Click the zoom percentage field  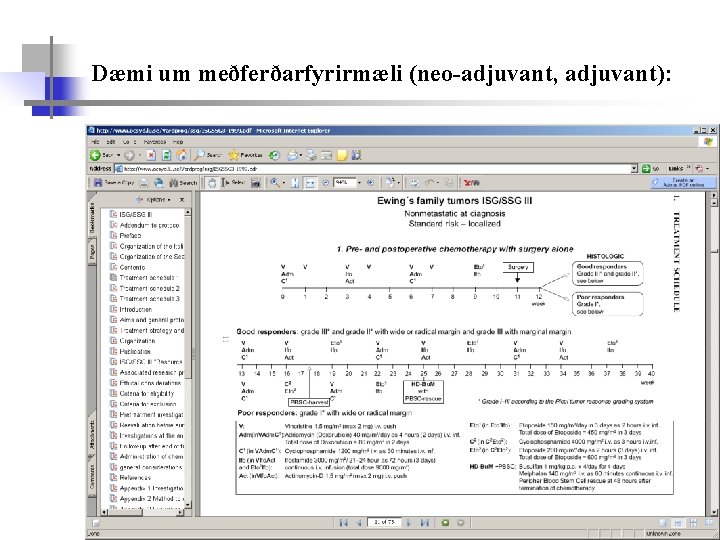[344, 183]
